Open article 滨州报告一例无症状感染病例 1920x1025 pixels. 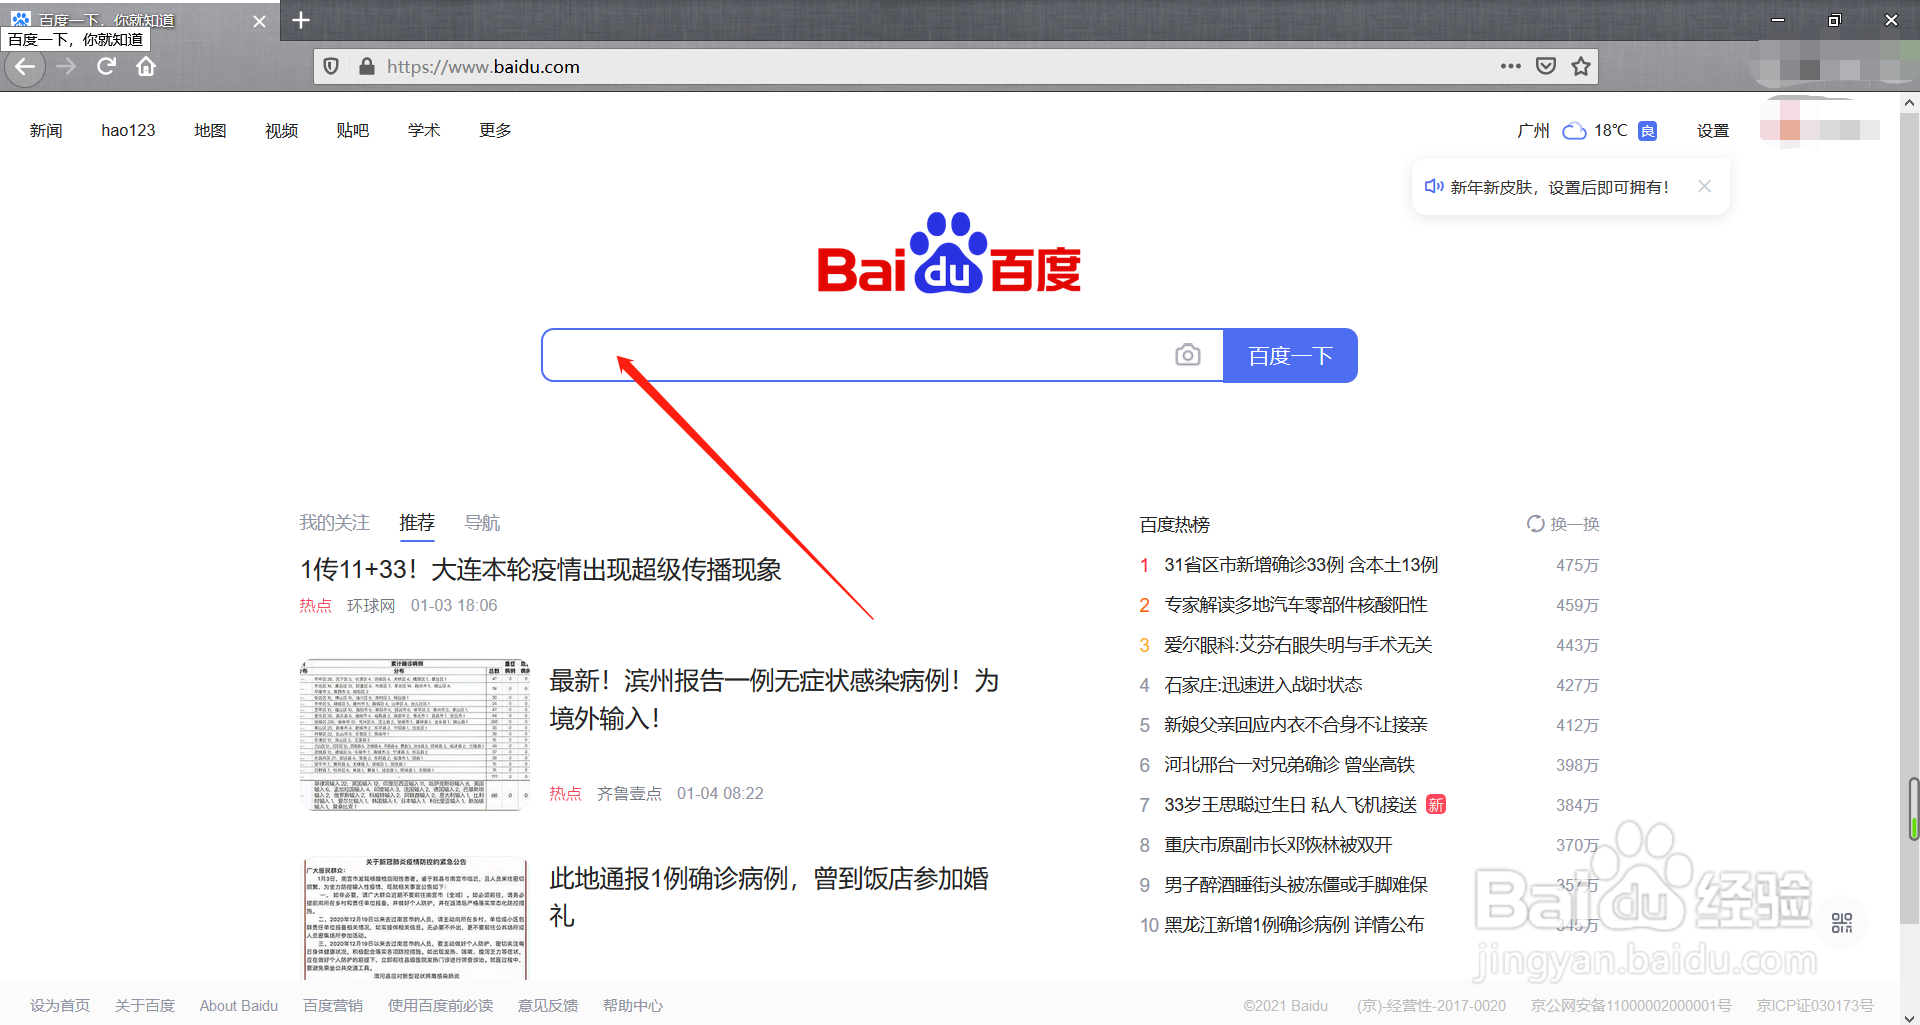[x=774, y=699]
